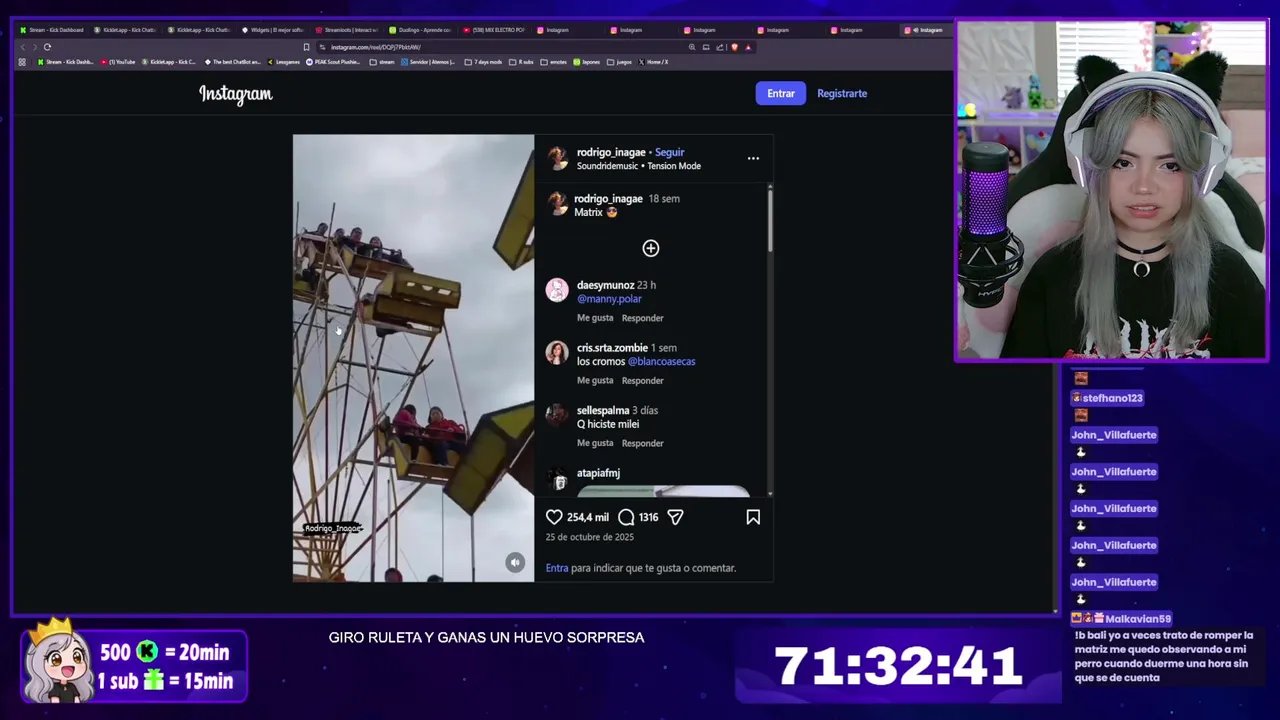Click the share page icon in the address bar
Viewport: 1280px width, 720px height.
[x=719, y=47]
